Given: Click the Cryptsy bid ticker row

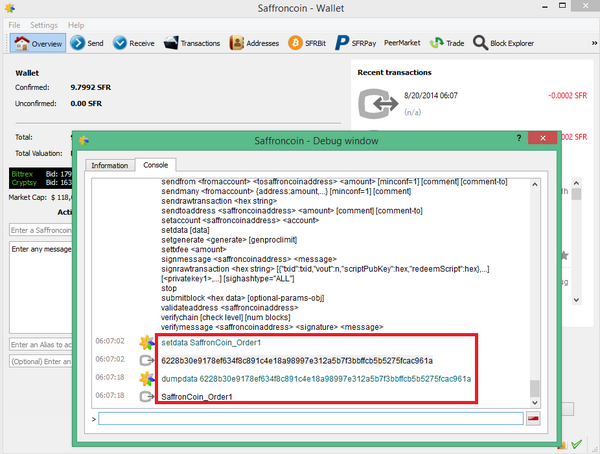Looking at the screenshot, I should click(x=41, y=183).
